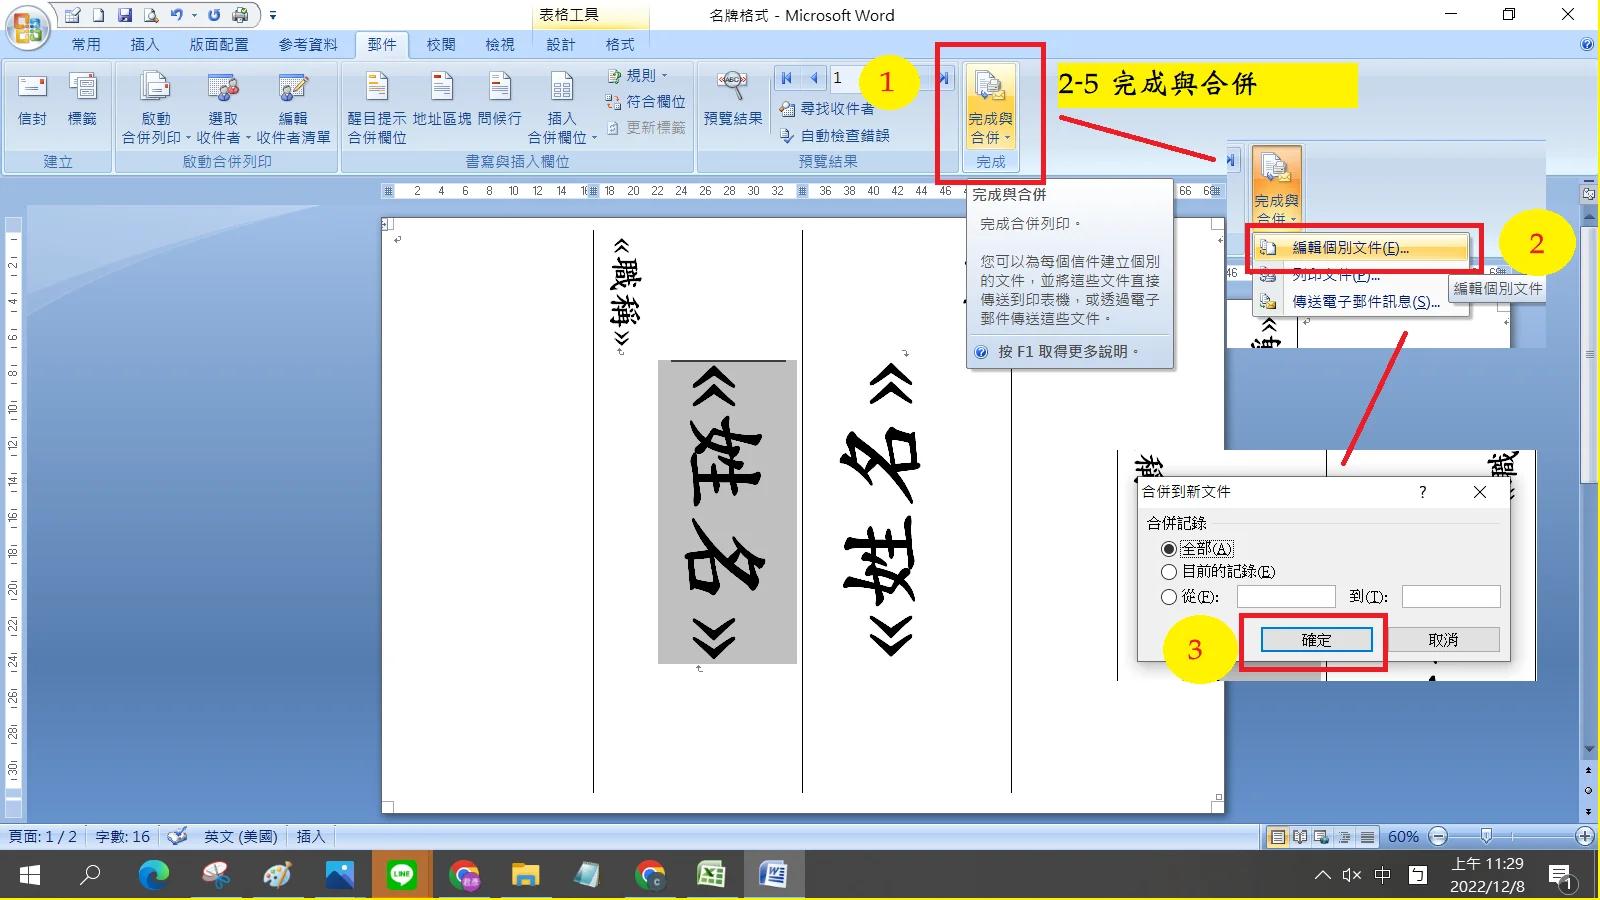Toggle 預覽結果 preview results
Screen dimensions: 1600x900
pos(733,100)
